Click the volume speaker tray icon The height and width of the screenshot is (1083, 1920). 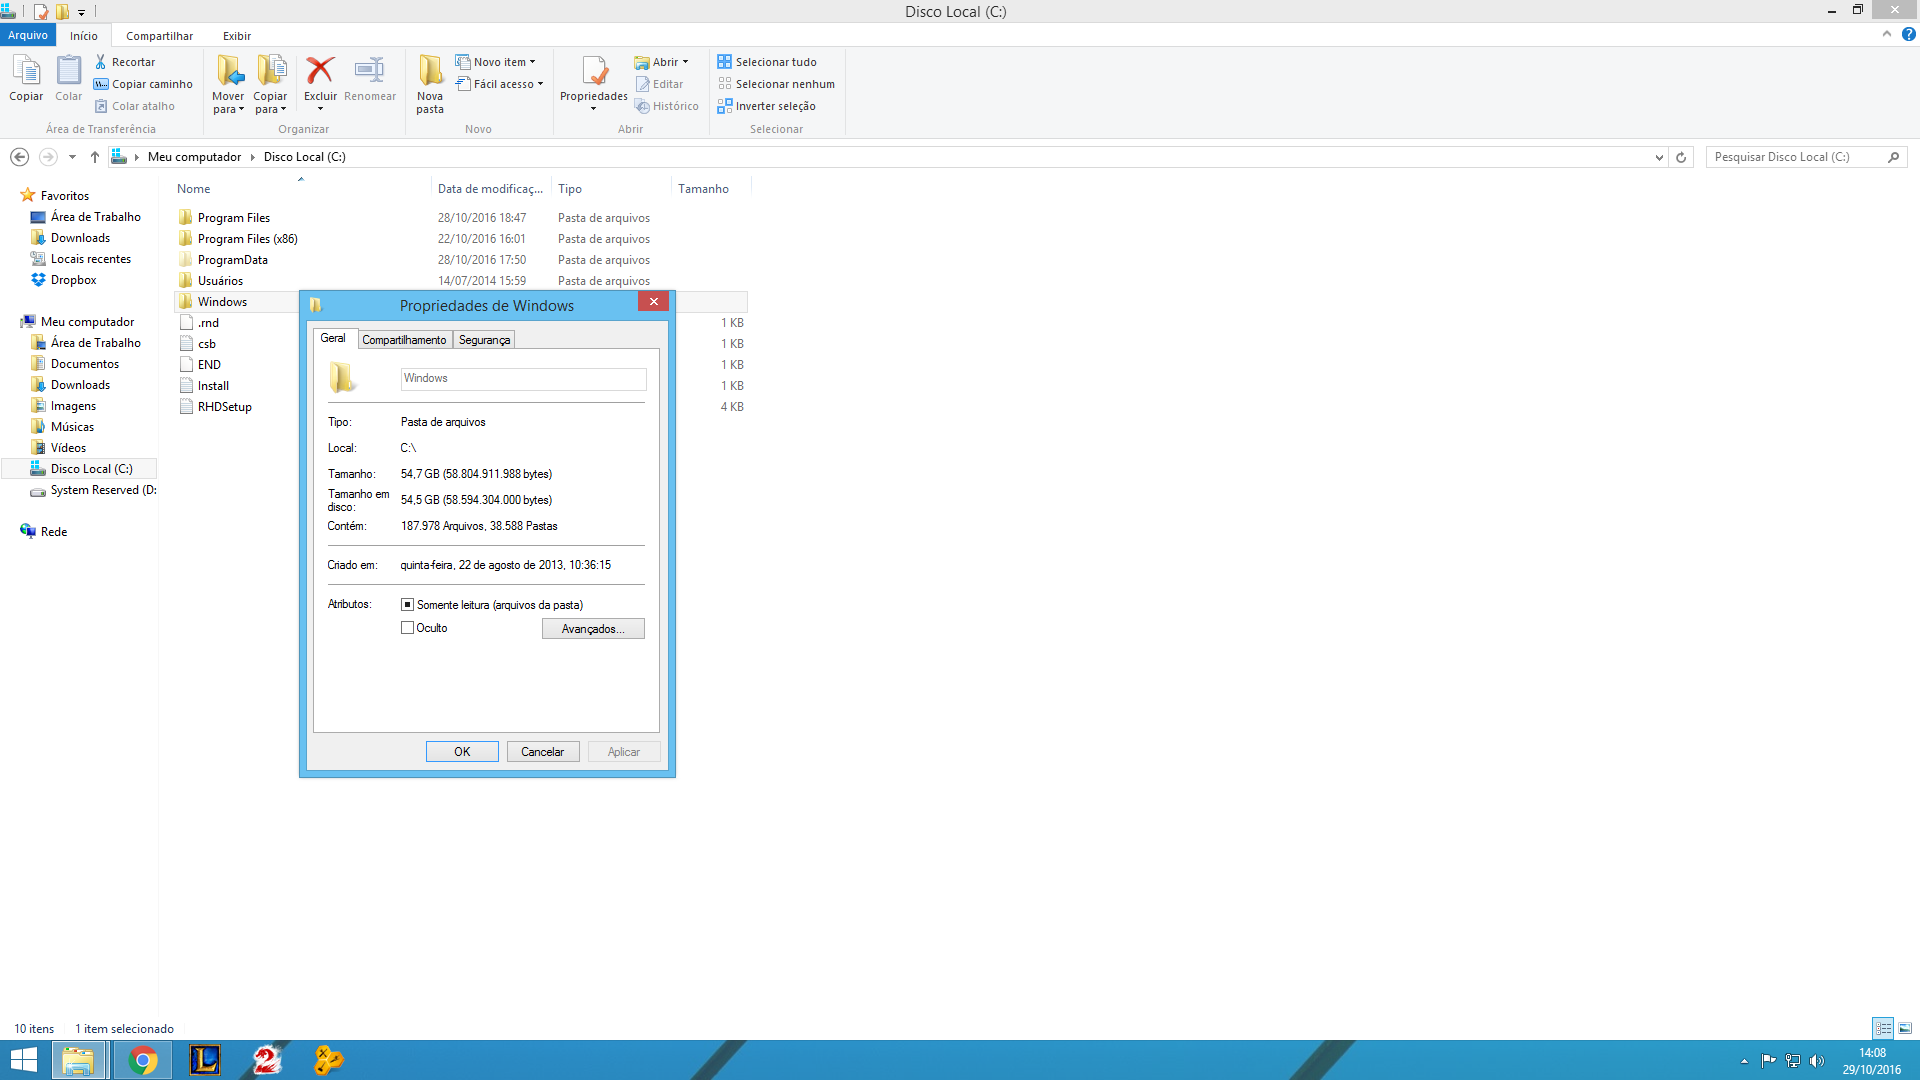[1817, 1062]
